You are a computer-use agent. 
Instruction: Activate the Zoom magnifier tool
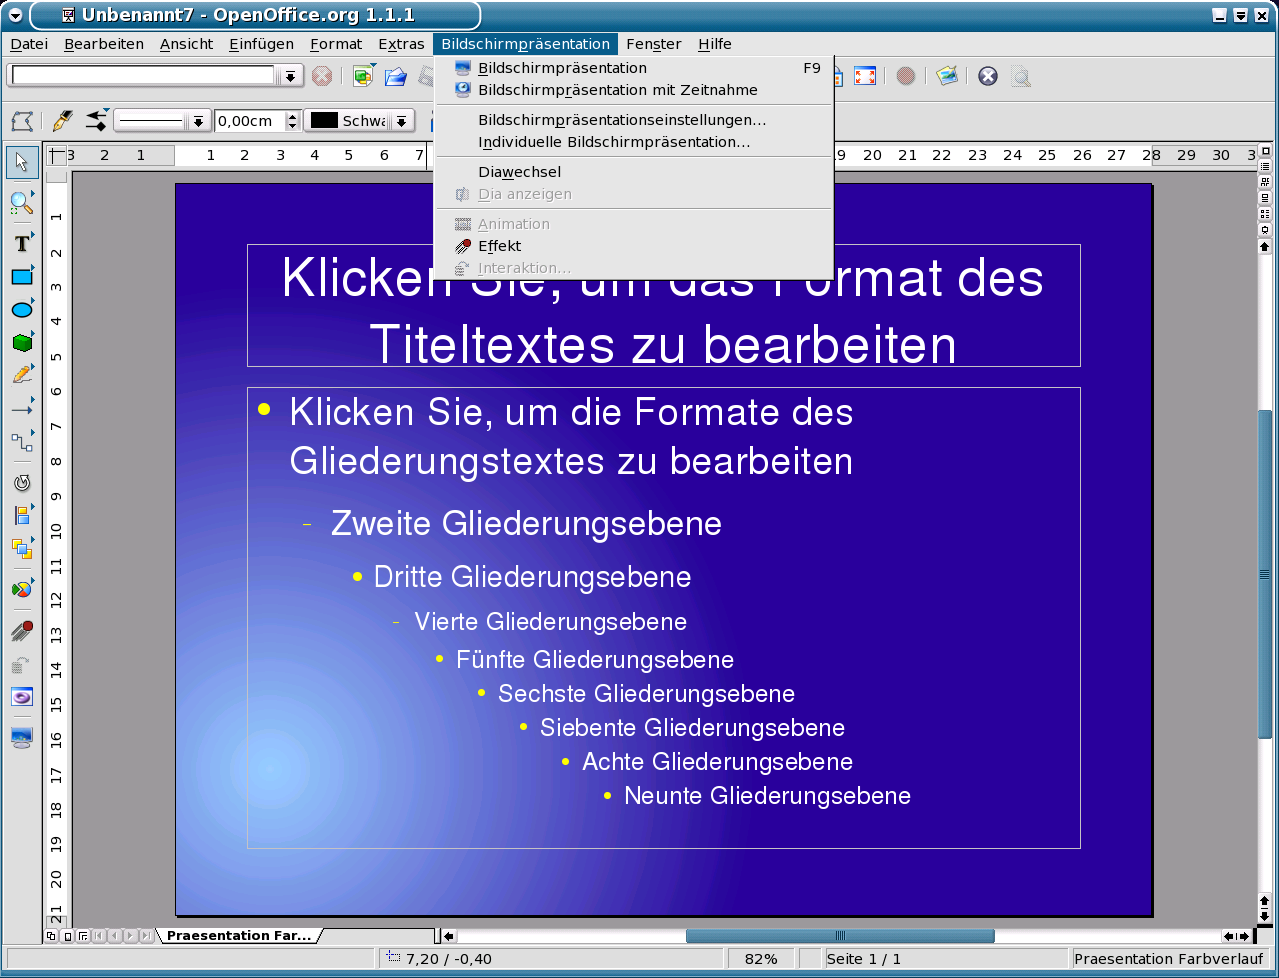(22, 203)
